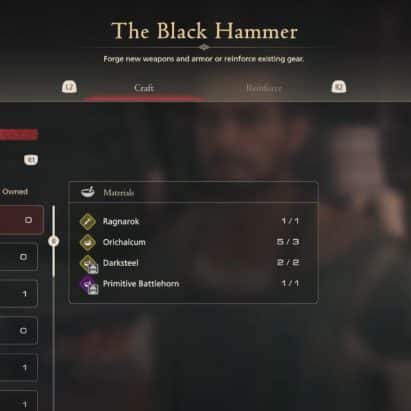Click the L2 shoulder button icon
Image resolution: width=411 pixels, height=411 pixels.
[69, 87]
